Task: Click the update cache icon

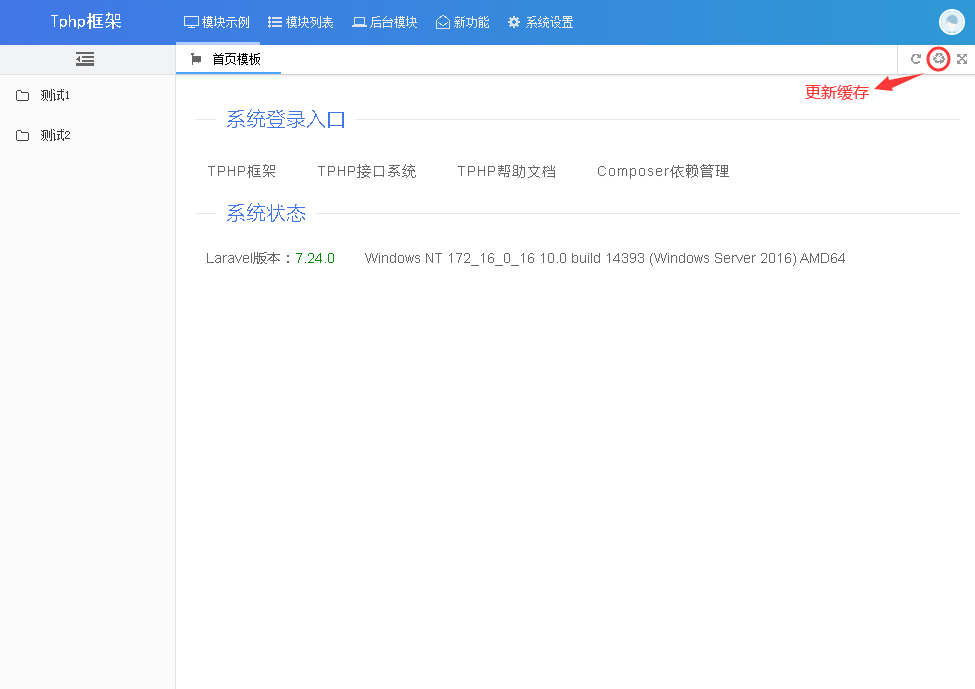Action: tap(938, 59)
